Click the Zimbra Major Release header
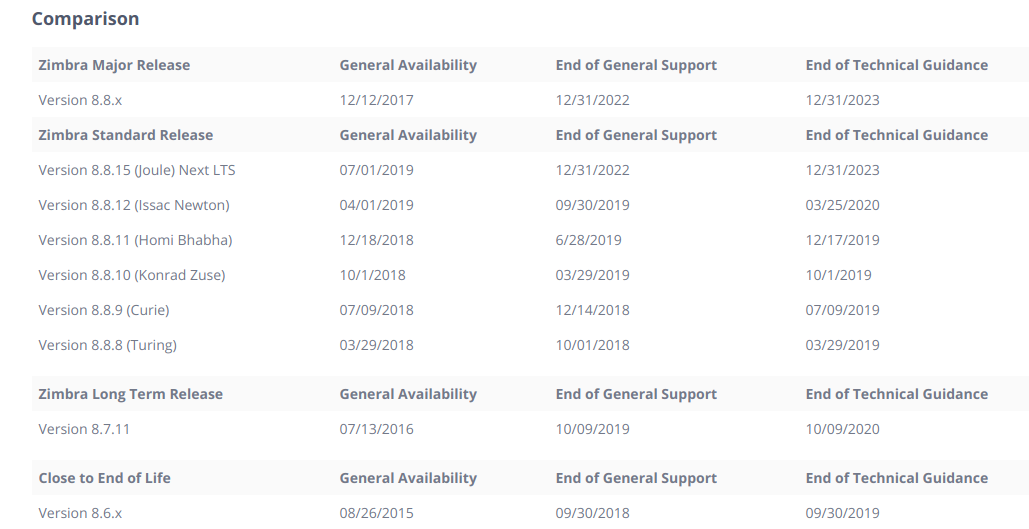The image size is (1029, 529). [x=114, y=65]
